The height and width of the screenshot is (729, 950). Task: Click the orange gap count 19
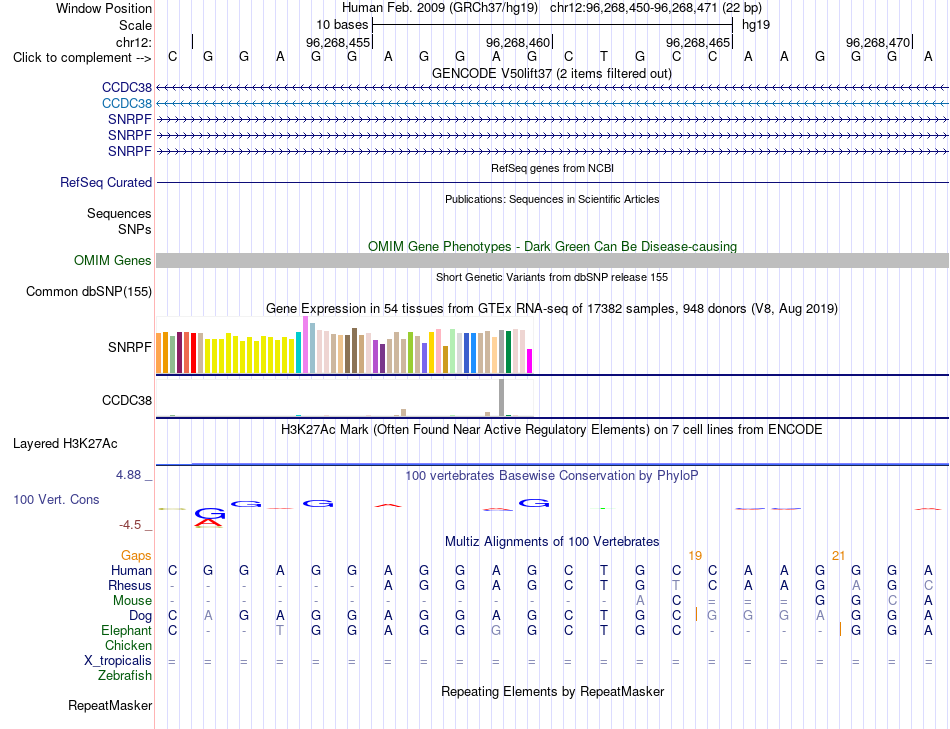695,556
